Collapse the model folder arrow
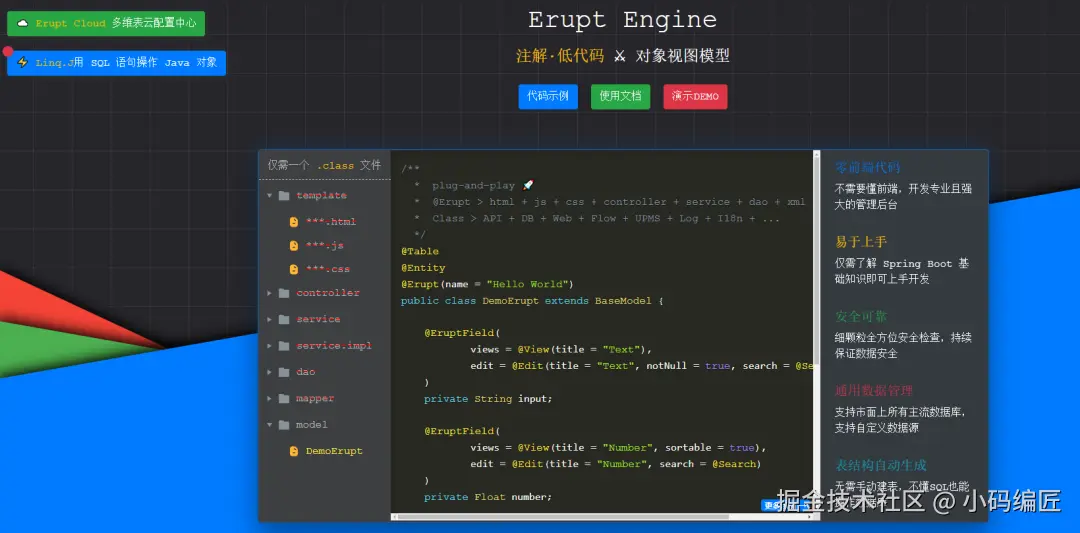The height and width of the screenshot is (533, 1080). click(270, 425)
